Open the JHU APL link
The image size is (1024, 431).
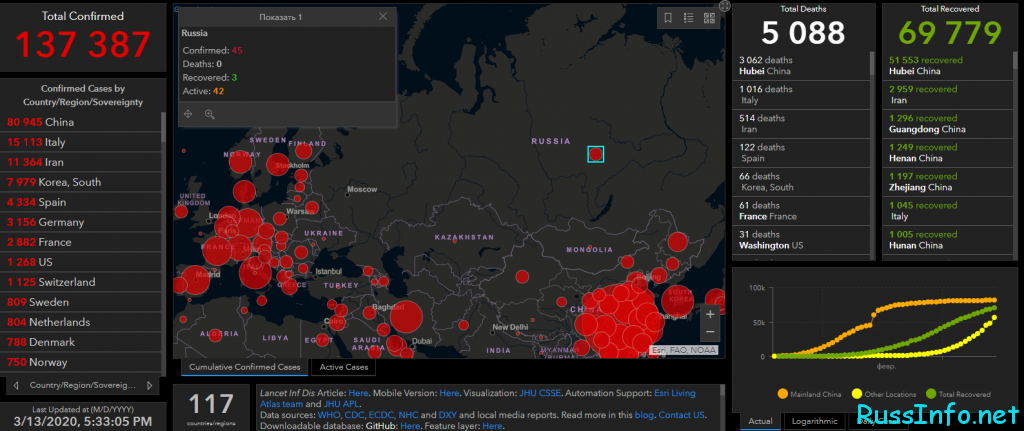[x=341, y=404]
